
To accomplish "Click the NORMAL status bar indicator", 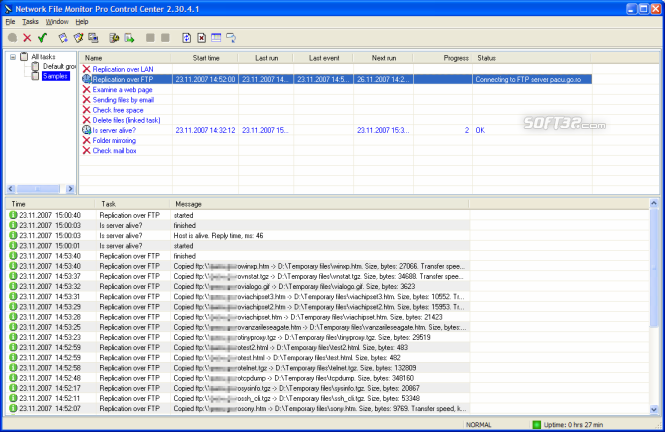I will (479, 424).
